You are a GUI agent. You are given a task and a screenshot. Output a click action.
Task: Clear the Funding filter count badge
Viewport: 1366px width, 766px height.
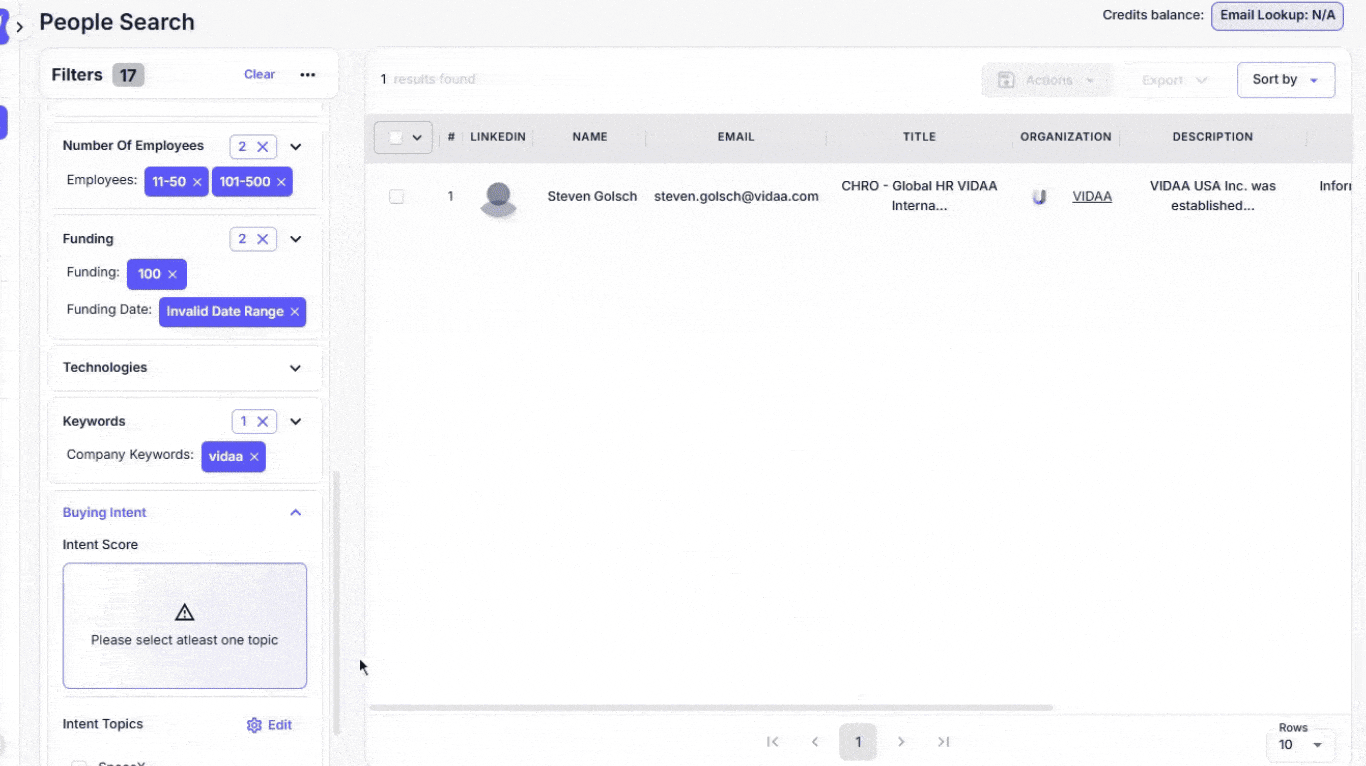(x=263, y=239)
